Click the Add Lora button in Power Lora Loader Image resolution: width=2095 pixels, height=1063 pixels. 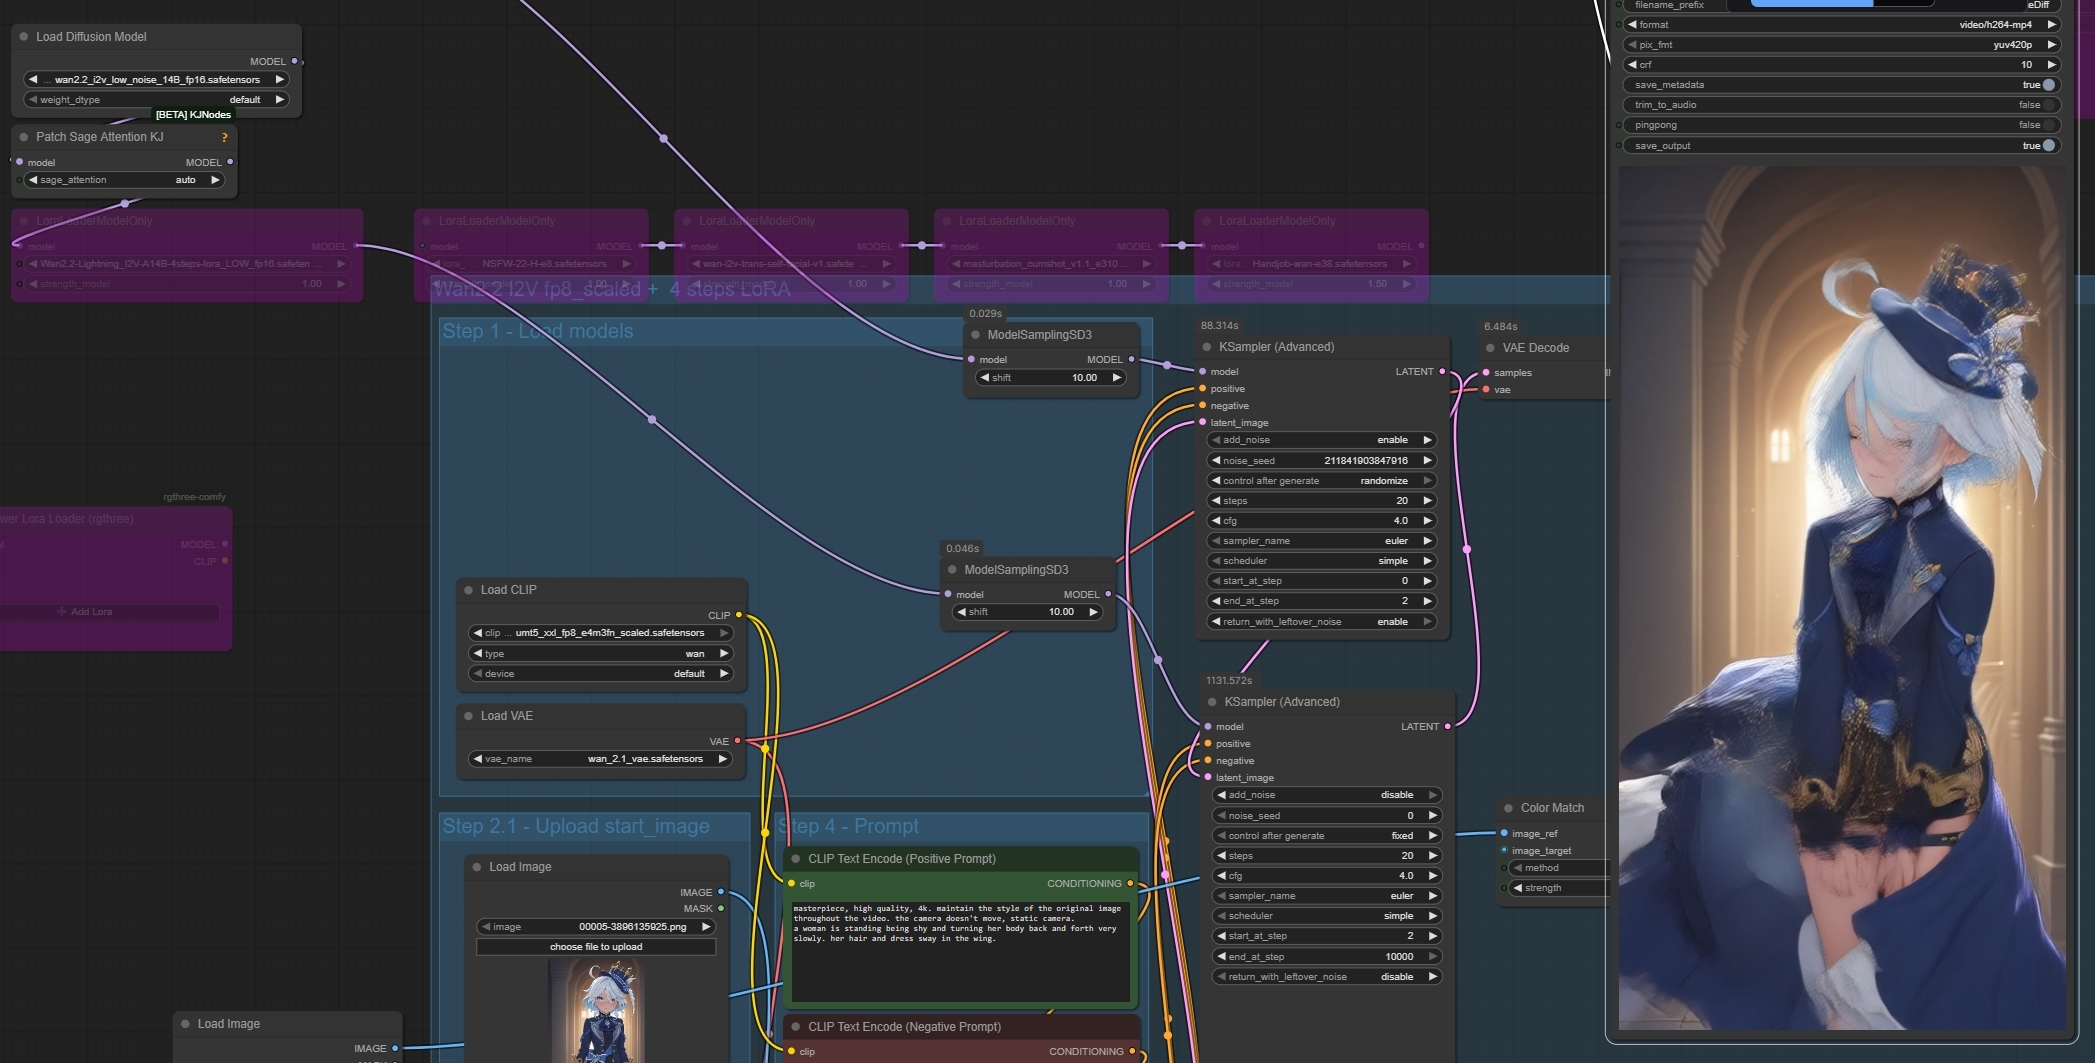coord(84,611)
